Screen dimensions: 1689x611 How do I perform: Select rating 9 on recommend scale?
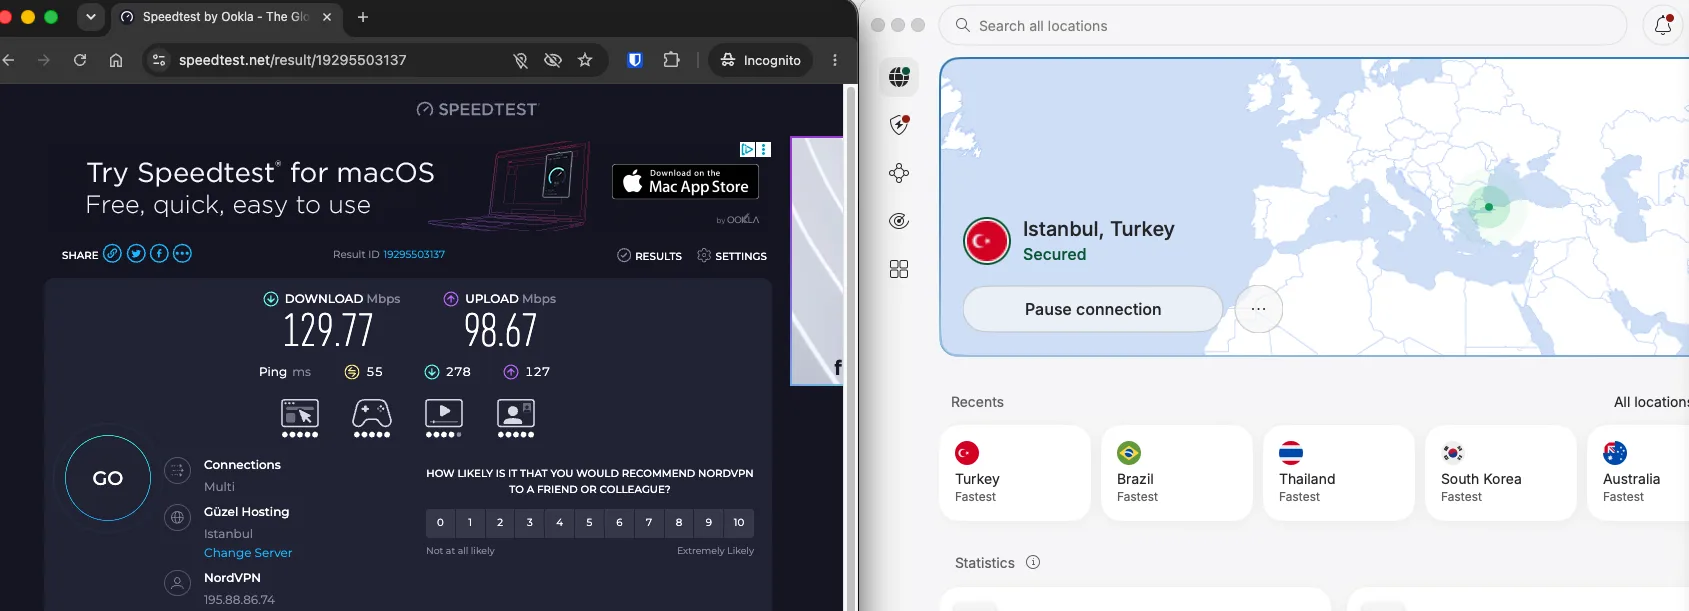[709, 522]
